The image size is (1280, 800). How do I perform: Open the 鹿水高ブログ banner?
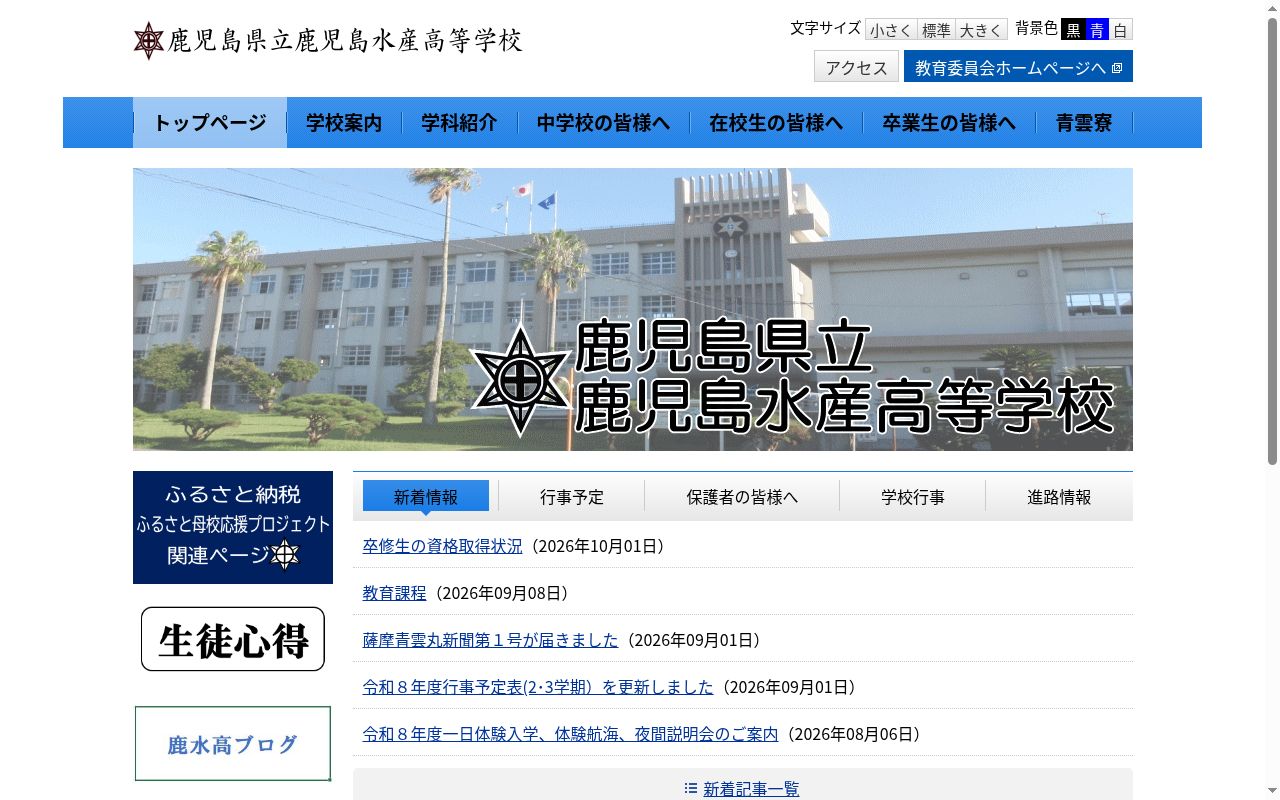click(x=233, y=744)
